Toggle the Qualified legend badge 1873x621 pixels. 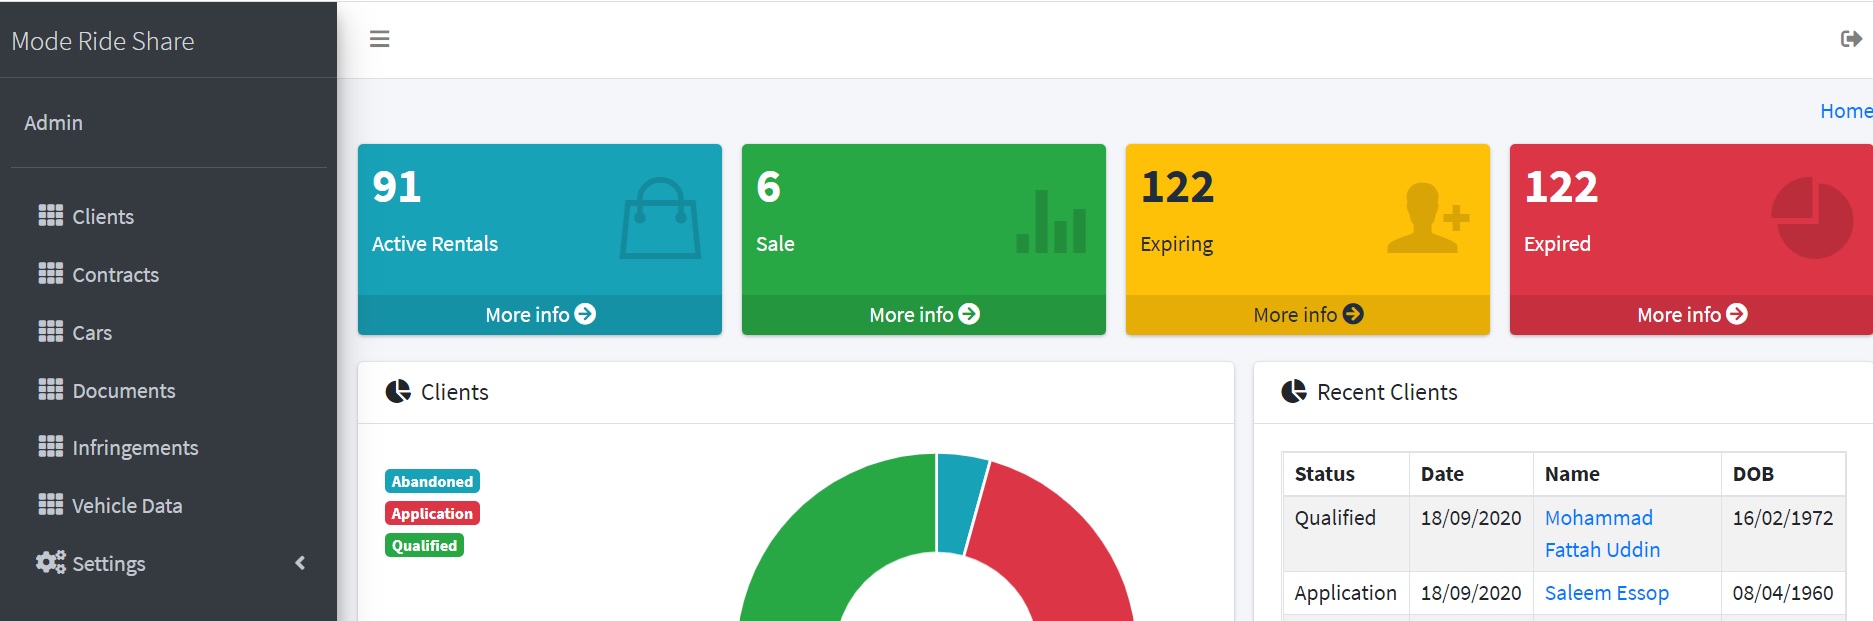pos(424,546)
